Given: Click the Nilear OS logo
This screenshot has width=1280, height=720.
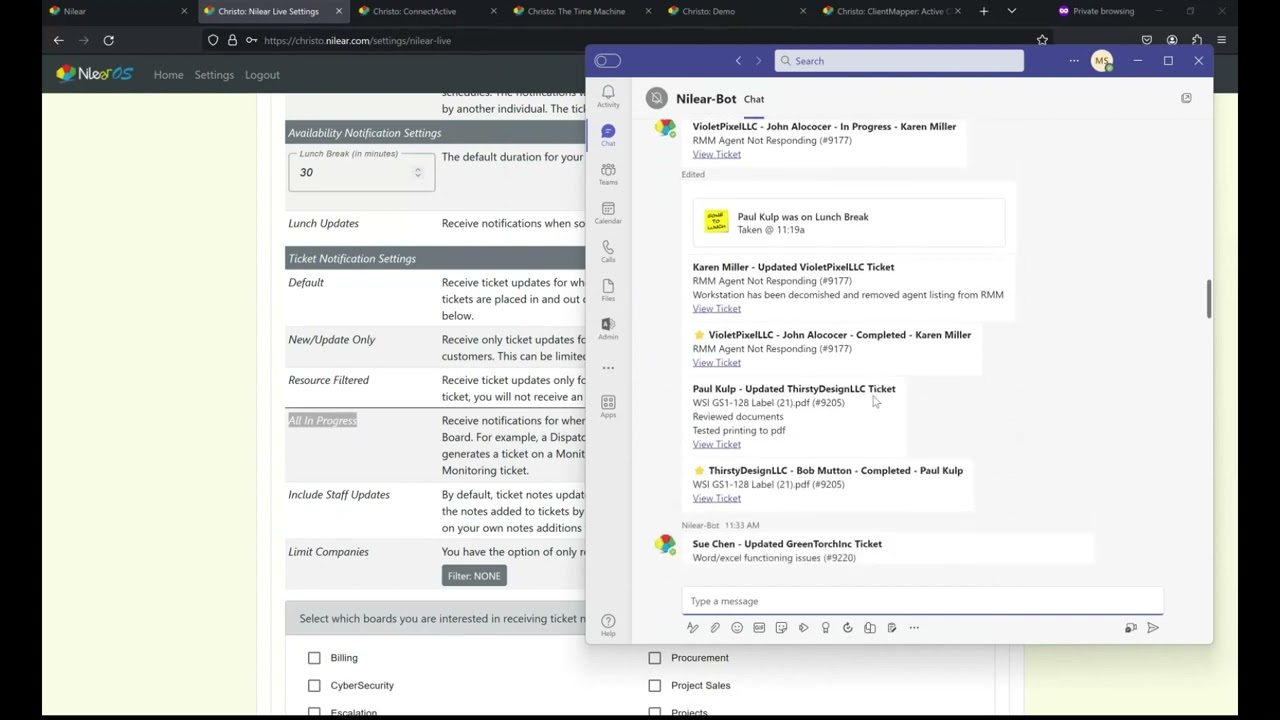Looking at the screenshot, I should [x=94, y=74].
